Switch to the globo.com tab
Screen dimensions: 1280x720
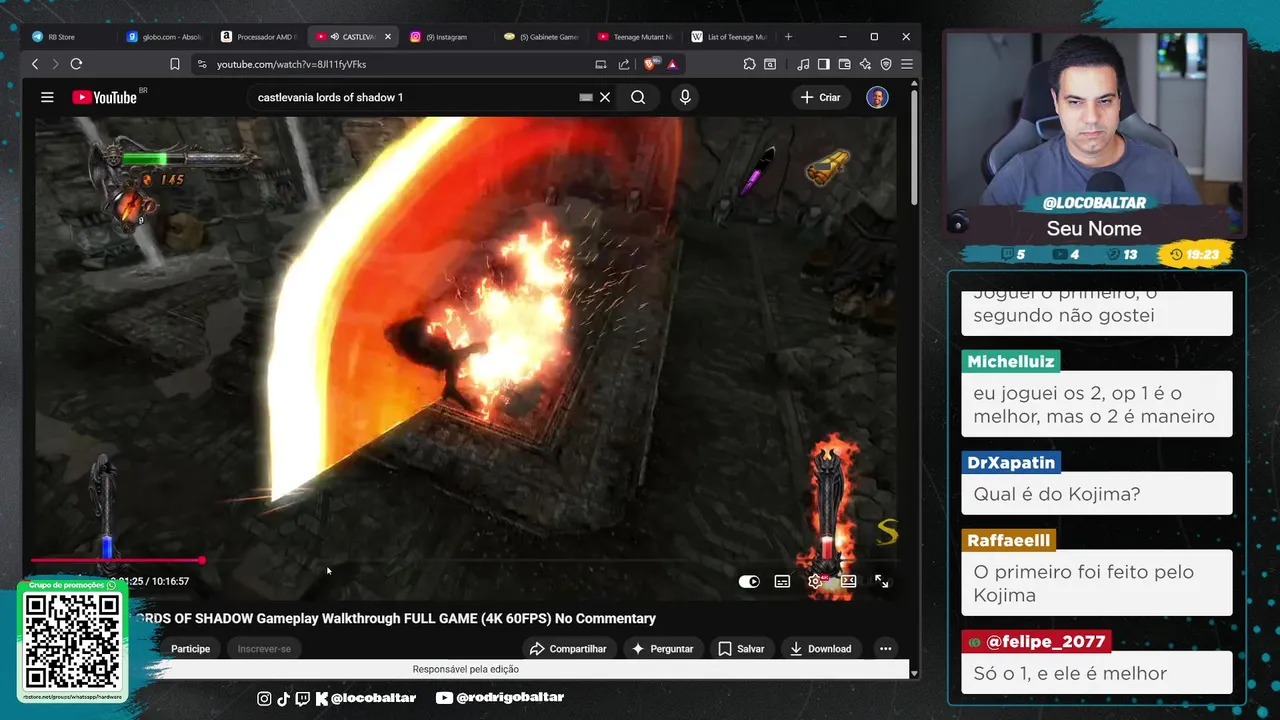pyautogui.click(x=165, y=37)
